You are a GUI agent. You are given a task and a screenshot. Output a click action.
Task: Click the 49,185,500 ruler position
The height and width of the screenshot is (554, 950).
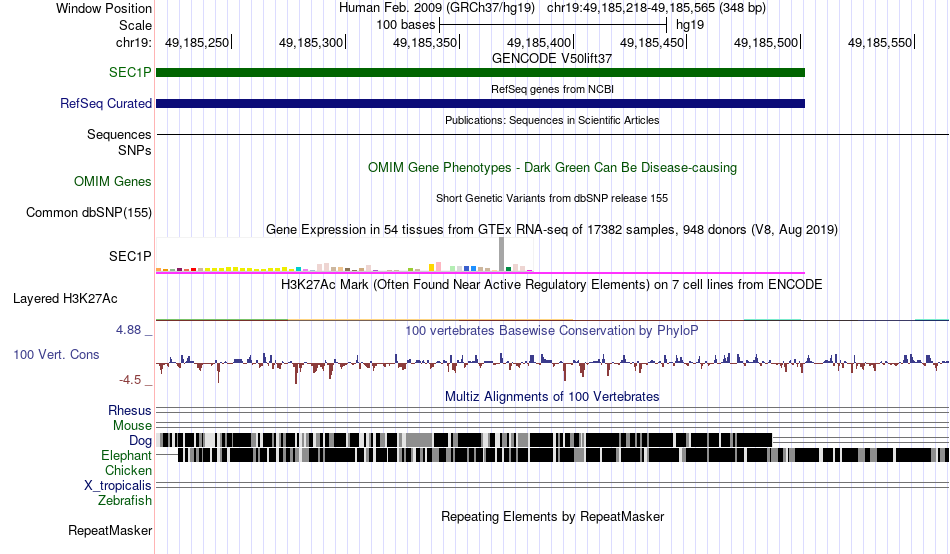[766, 42]
